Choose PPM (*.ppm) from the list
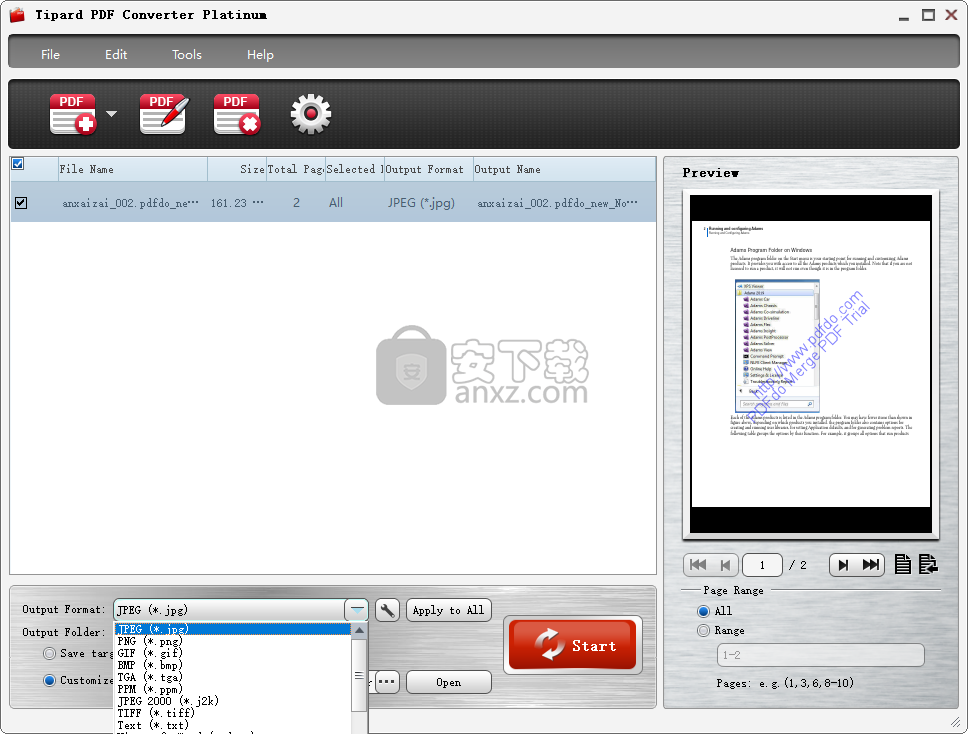The height and width of the screenshot is (734, 968). pyautogui.click(x=233, y=689)
